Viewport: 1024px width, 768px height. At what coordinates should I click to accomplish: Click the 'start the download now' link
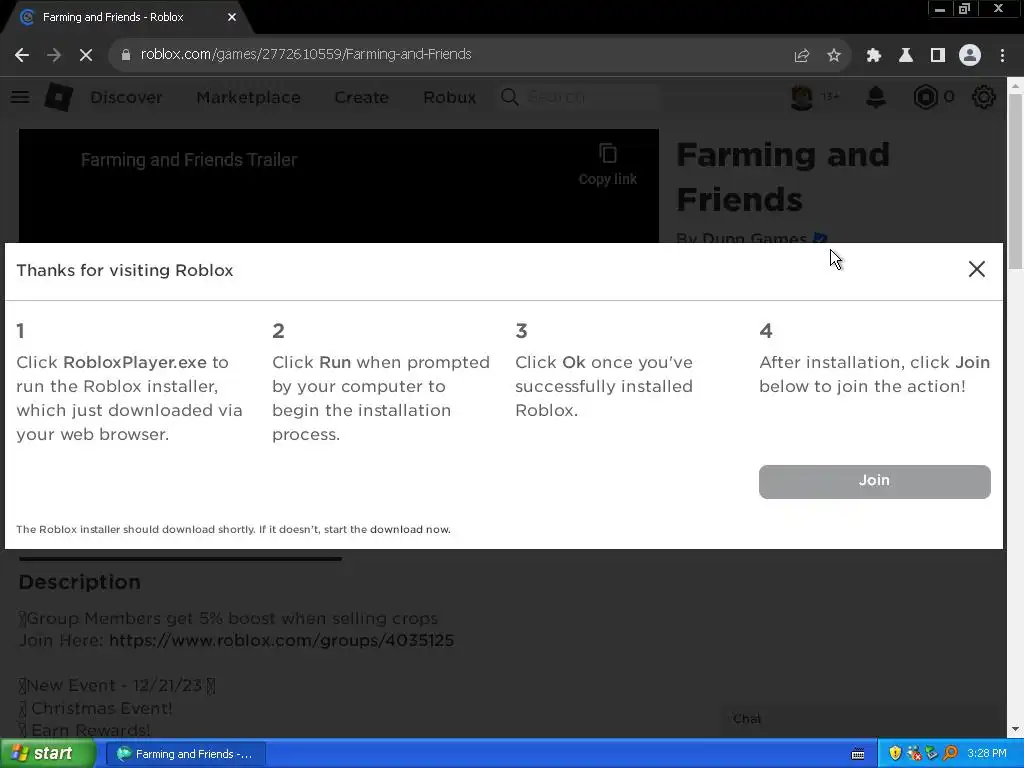(x=387, y=530)
